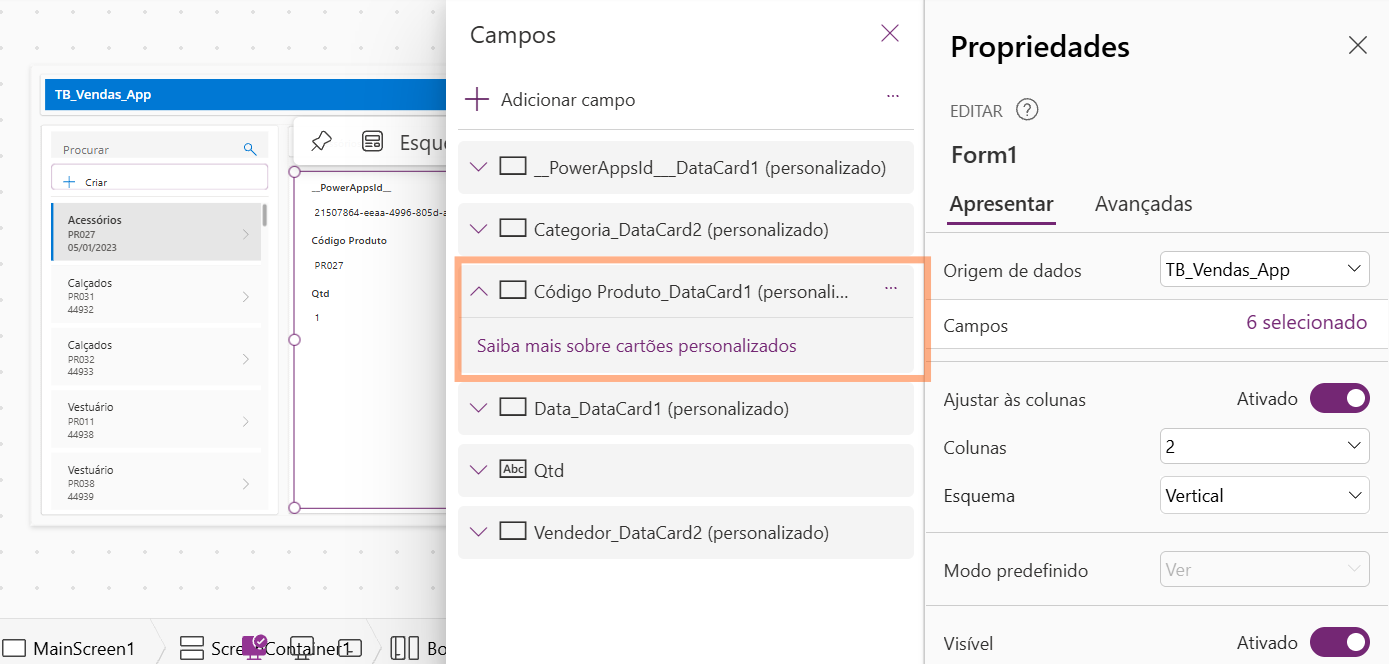Close the Campos panel
This screenshot has width=1389, height=664.
(x=890, y=34)
